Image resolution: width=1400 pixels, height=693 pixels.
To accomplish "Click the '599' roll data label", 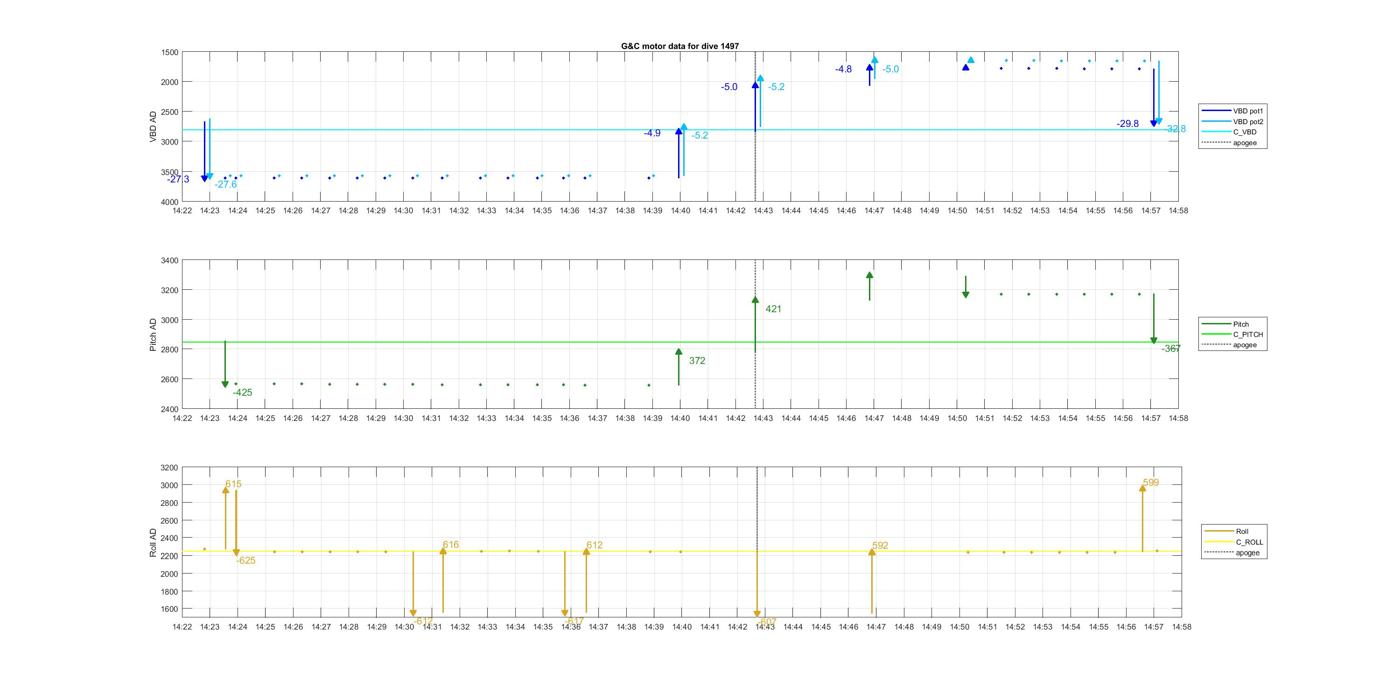I will pos(1151,483).
